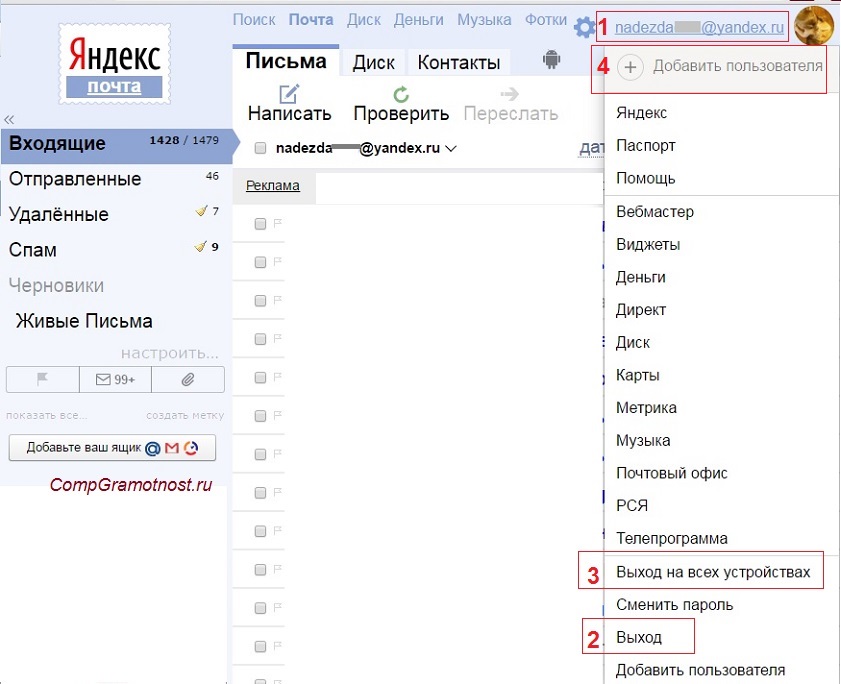The height and width of the screenshot is (684, 841).
Task: Select Телепрограмма in the account menu
Action: [672, 539]
